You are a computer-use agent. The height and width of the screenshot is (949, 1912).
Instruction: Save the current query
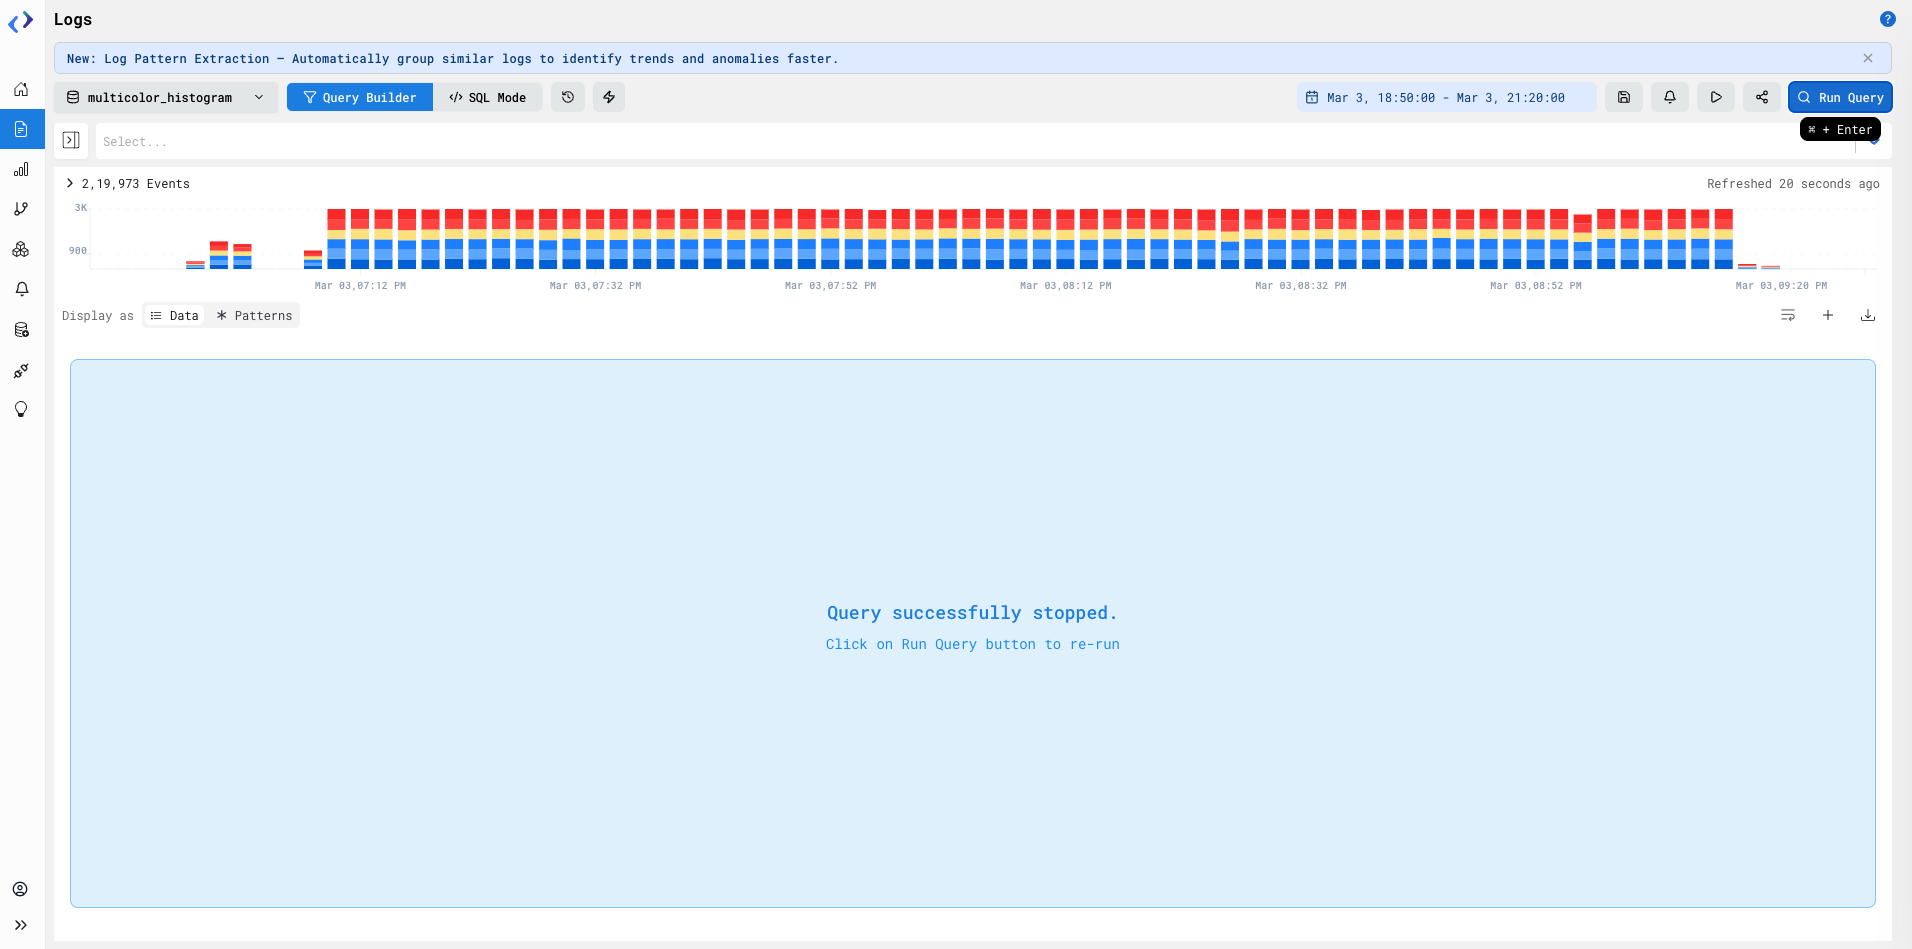pyautogui.click(x=1624, y=97)
